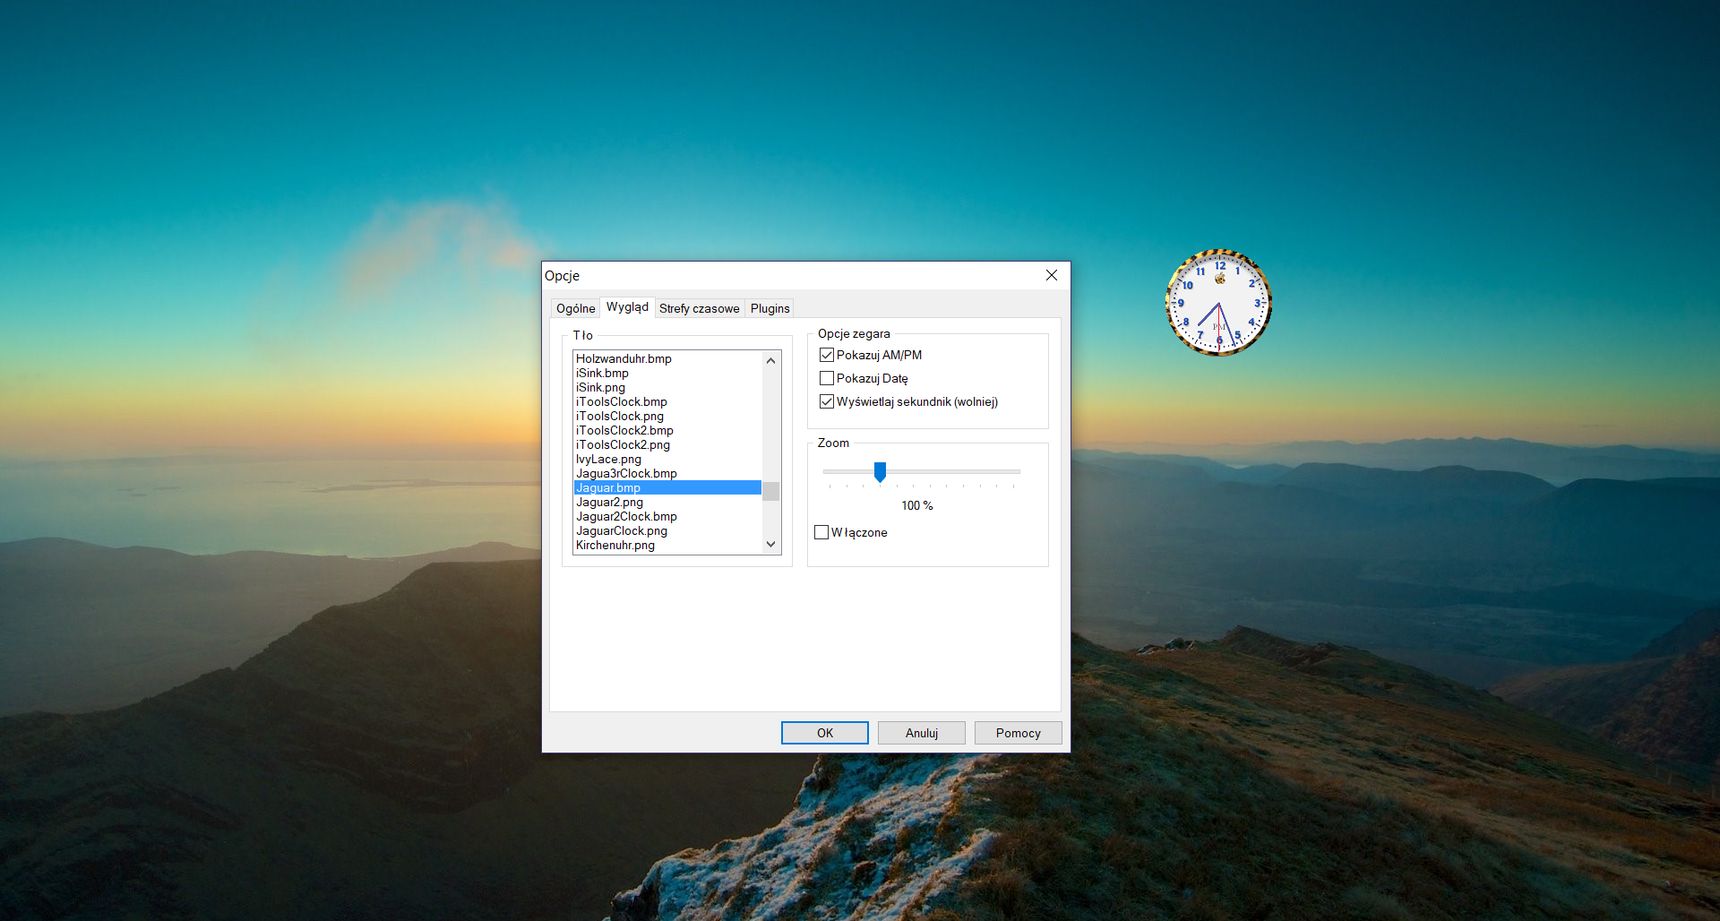
Task: Confirm with the OK button
Action: point(825,733)
